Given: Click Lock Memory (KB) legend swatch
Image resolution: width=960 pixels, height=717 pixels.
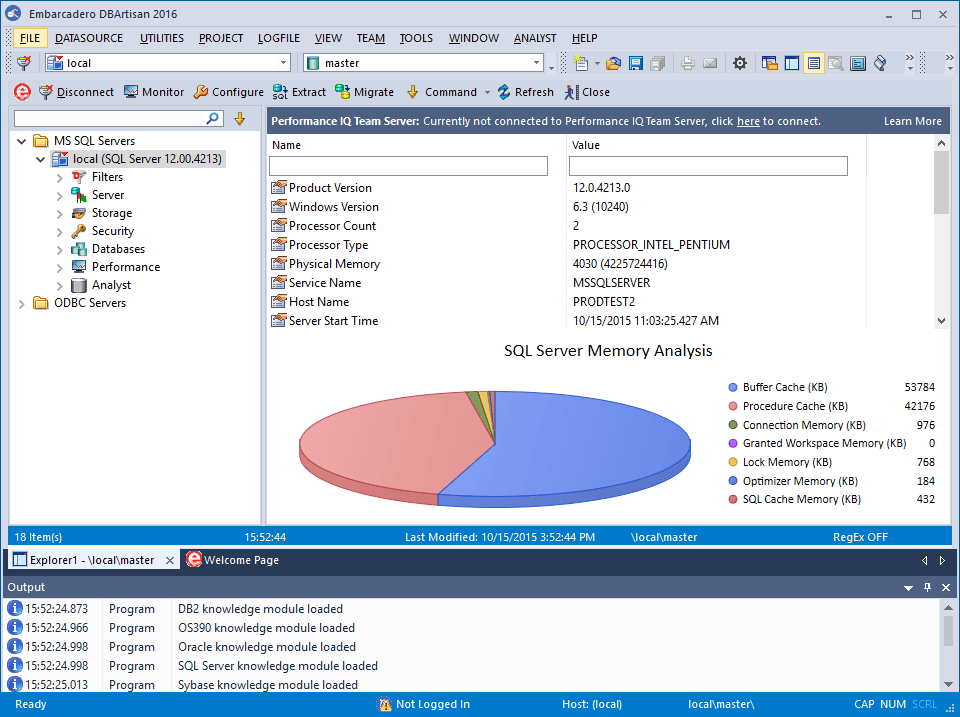Looking at the screenshot, I should (x=733, y=462).
